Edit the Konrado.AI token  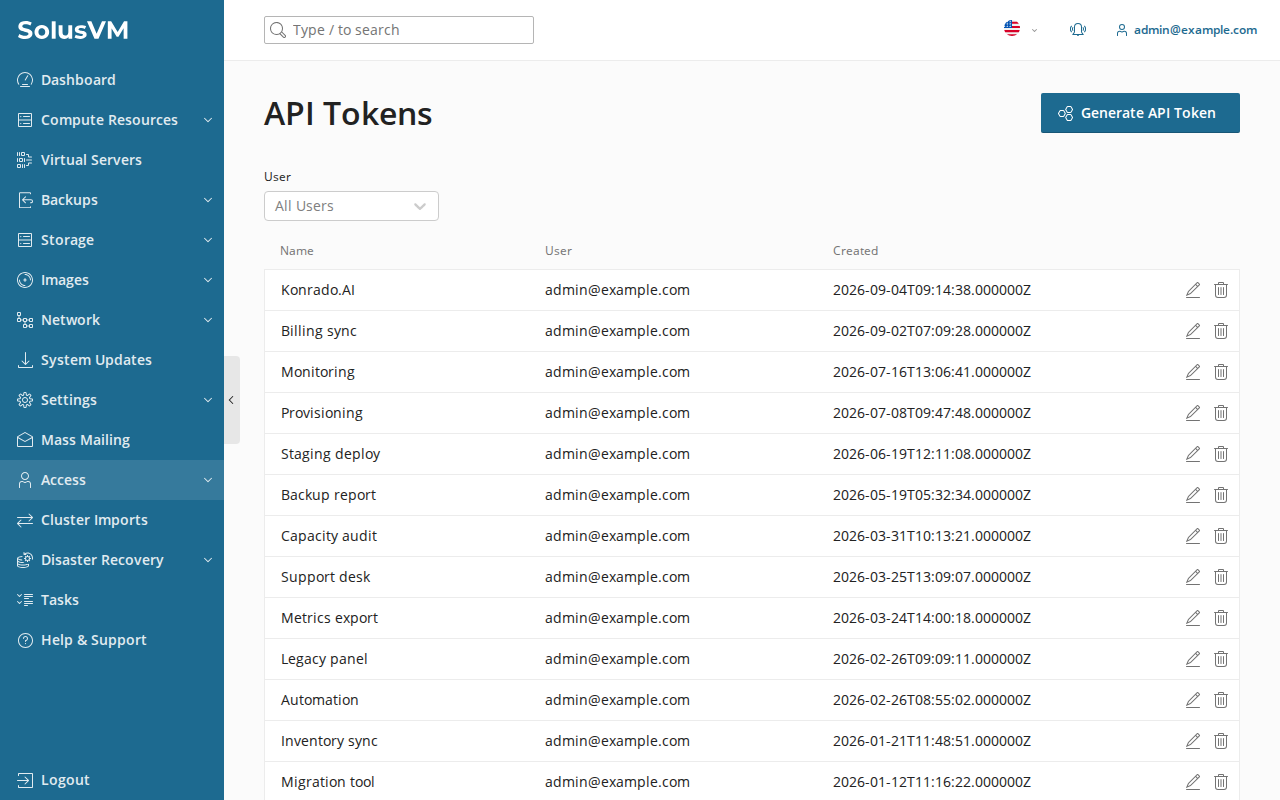tap(1192, 290)
